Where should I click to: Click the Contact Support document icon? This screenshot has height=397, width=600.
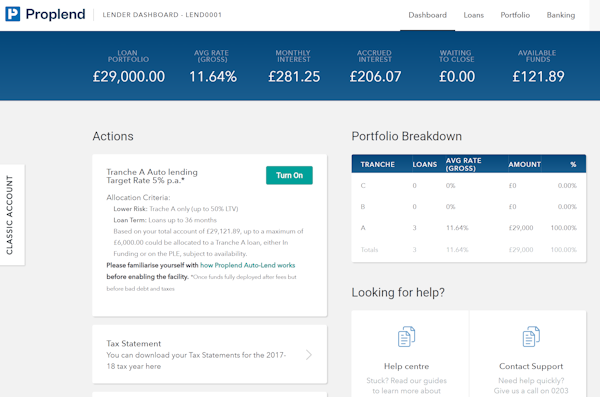tap(531, 337)
